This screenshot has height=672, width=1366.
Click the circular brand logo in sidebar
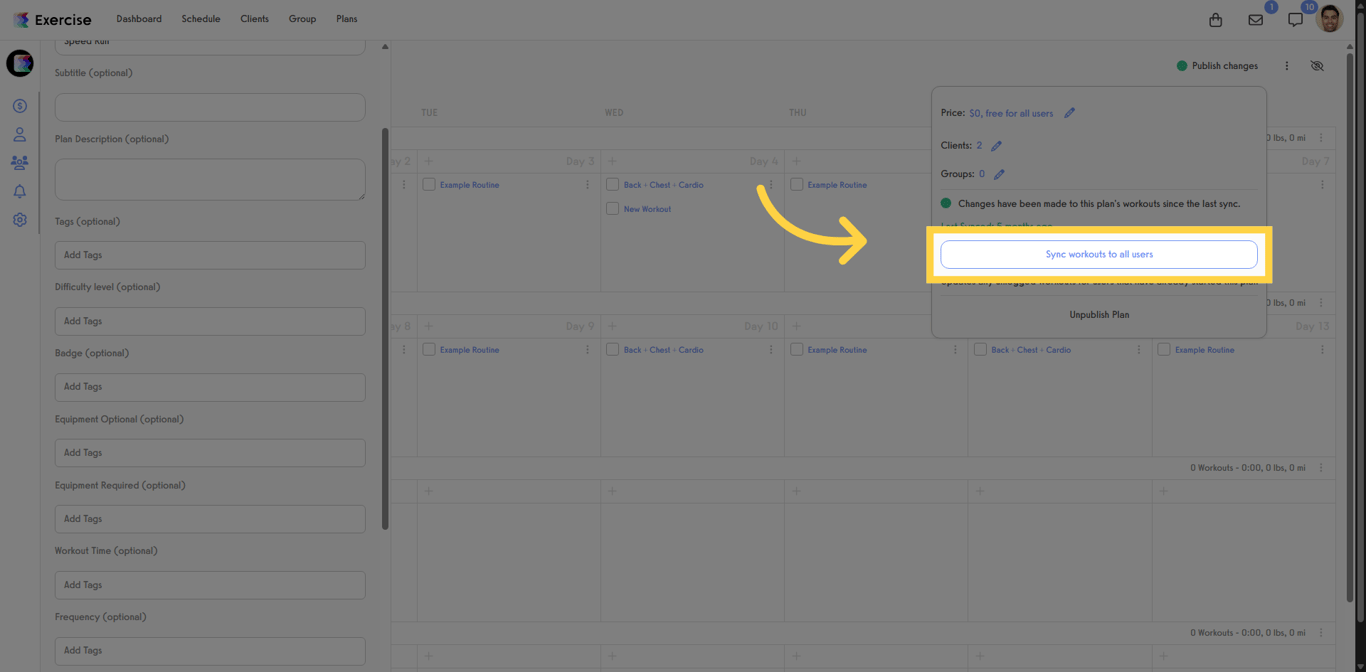[20, 63]
